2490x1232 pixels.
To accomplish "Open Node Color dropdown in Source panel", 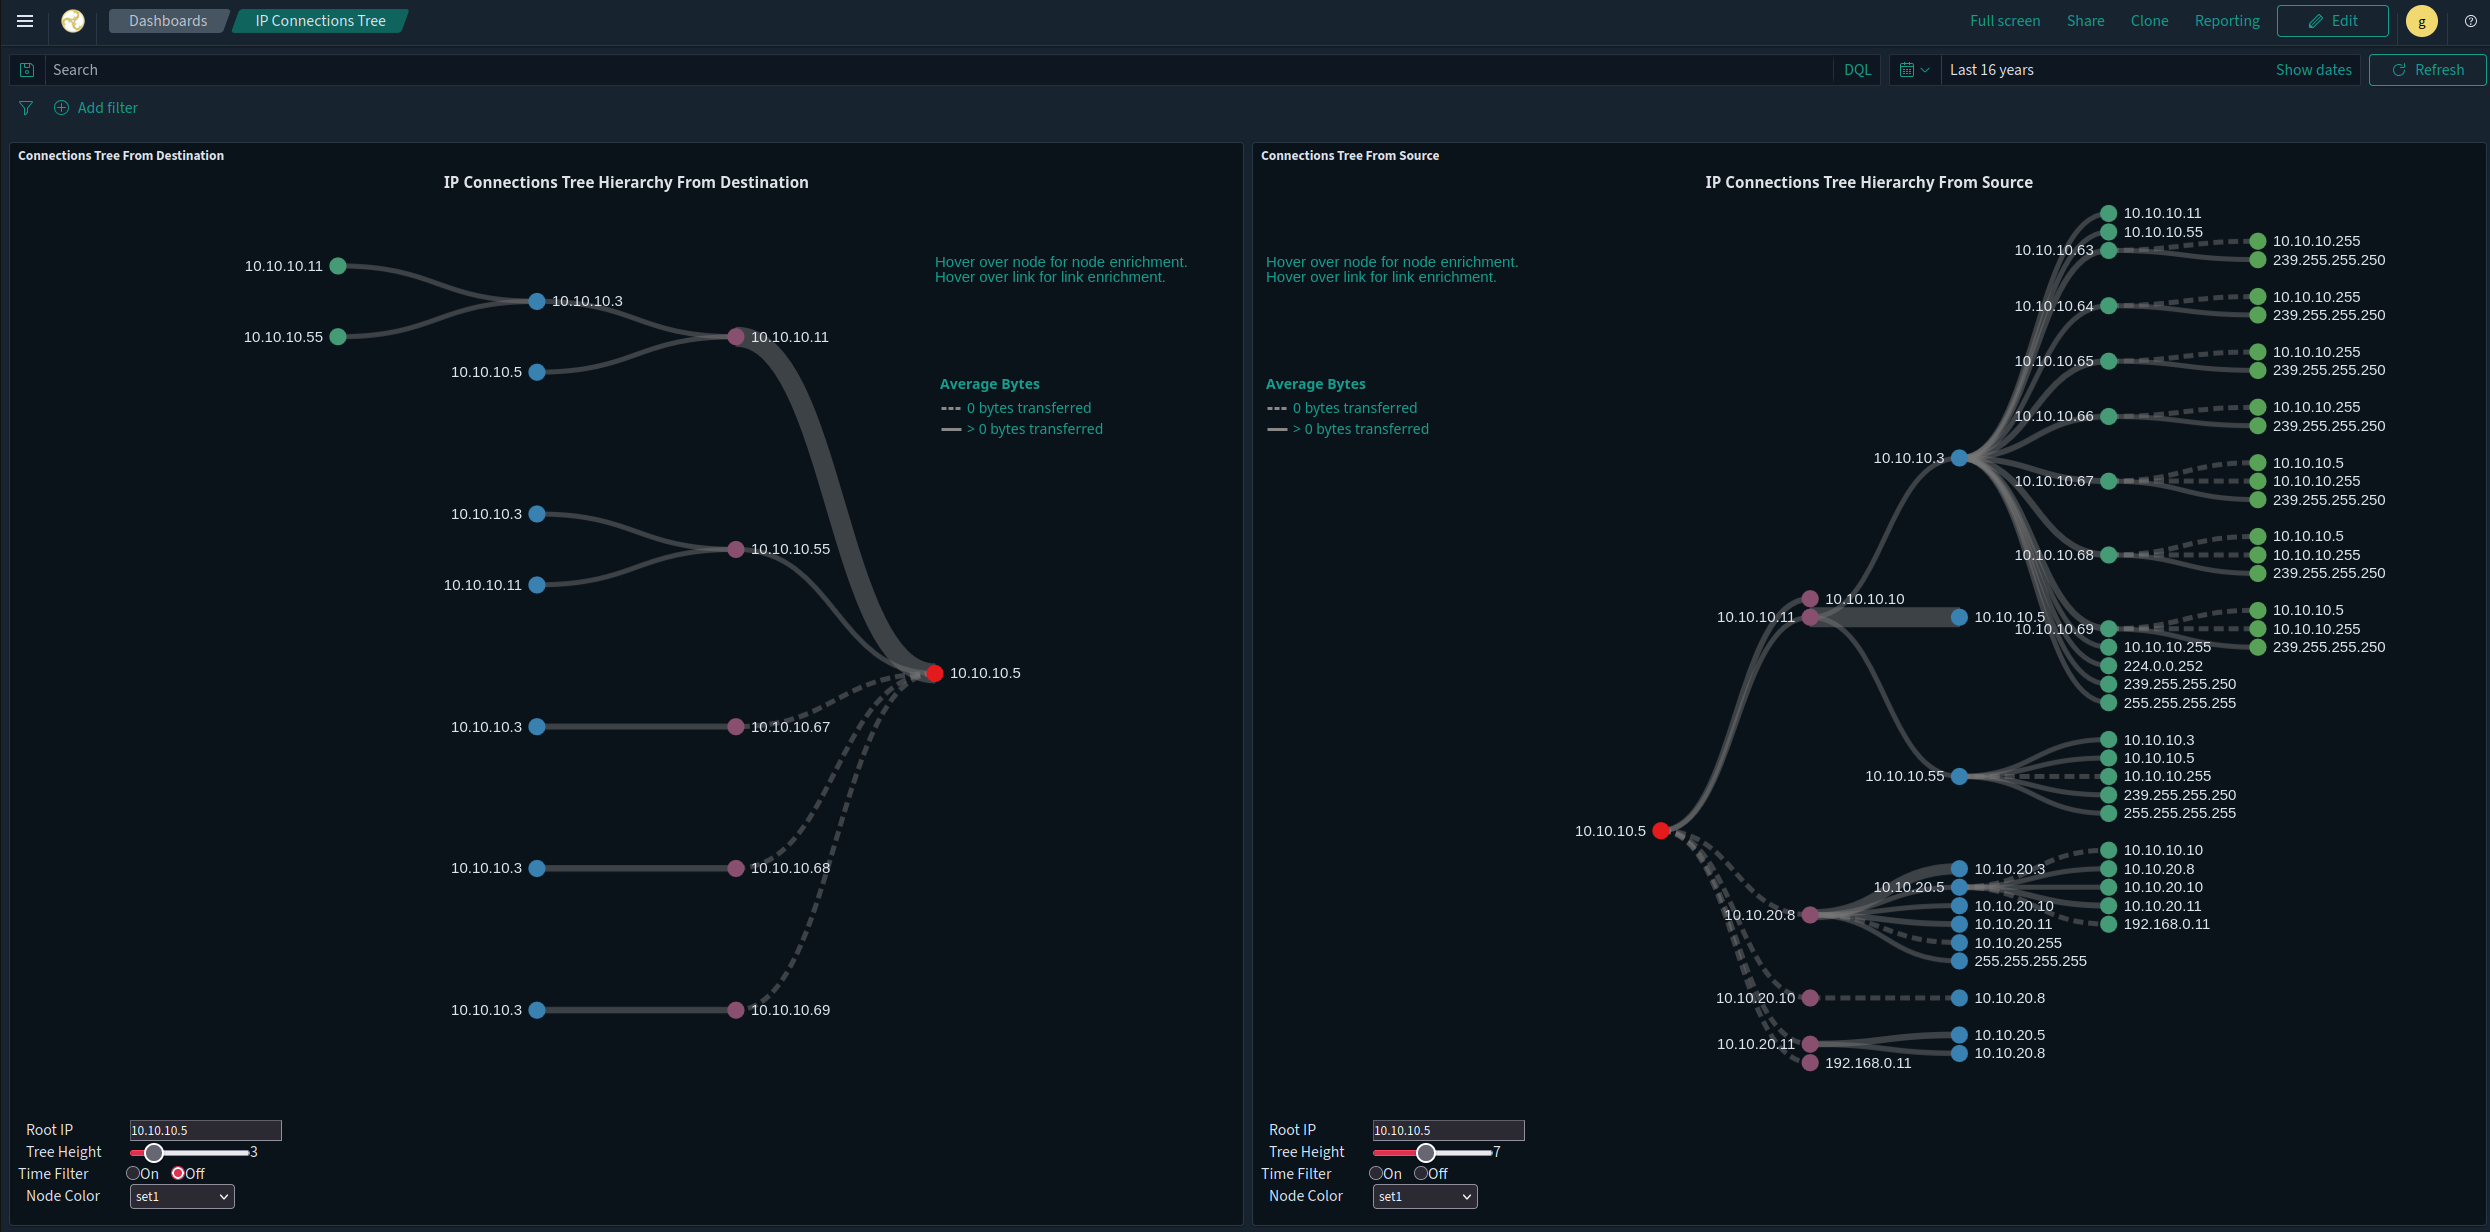I will coord(1425,1196).
